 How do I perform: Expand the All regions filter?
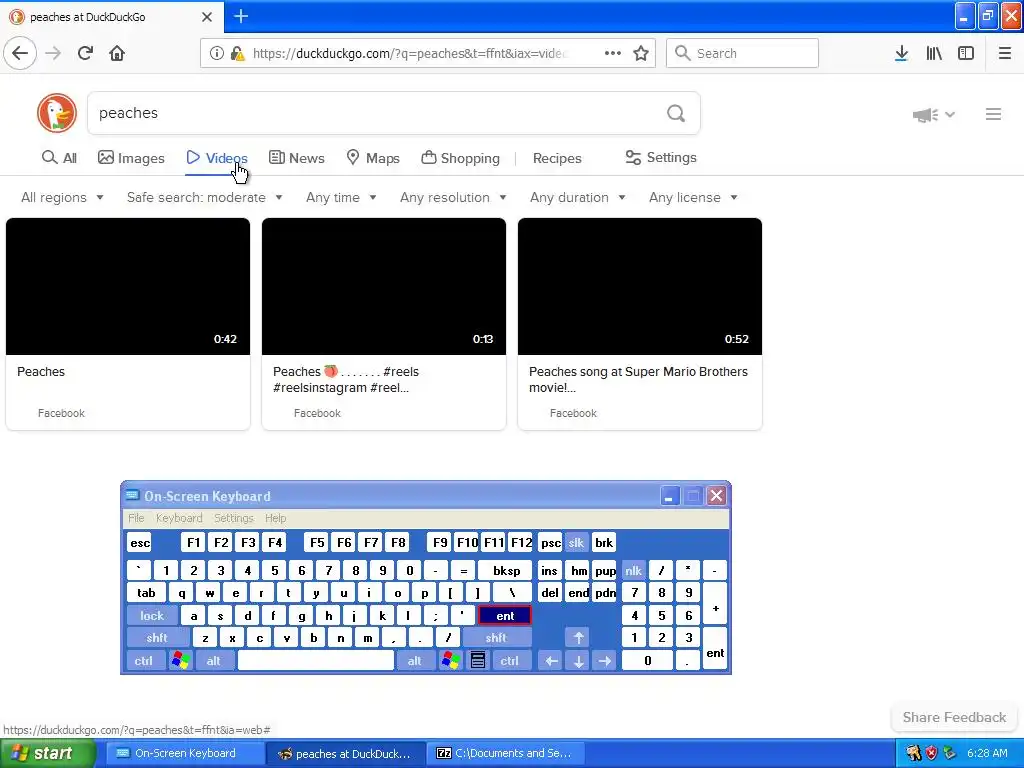coord(62,197)
